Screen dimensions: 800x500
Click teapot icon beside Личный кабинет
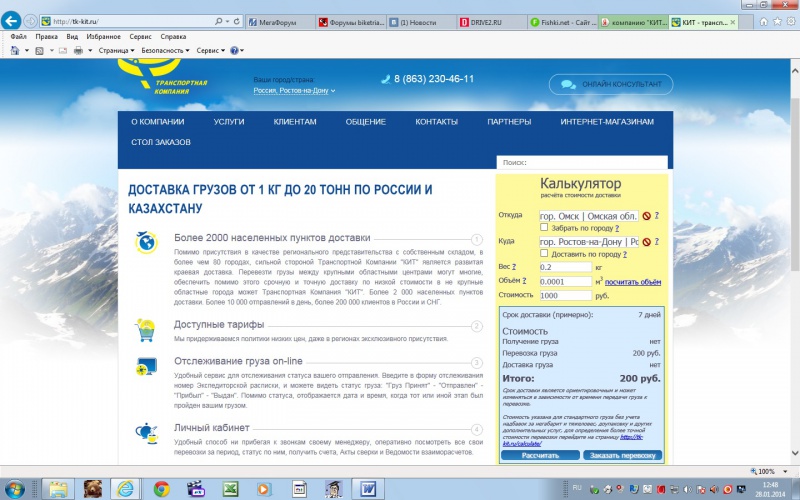[147, 433]
